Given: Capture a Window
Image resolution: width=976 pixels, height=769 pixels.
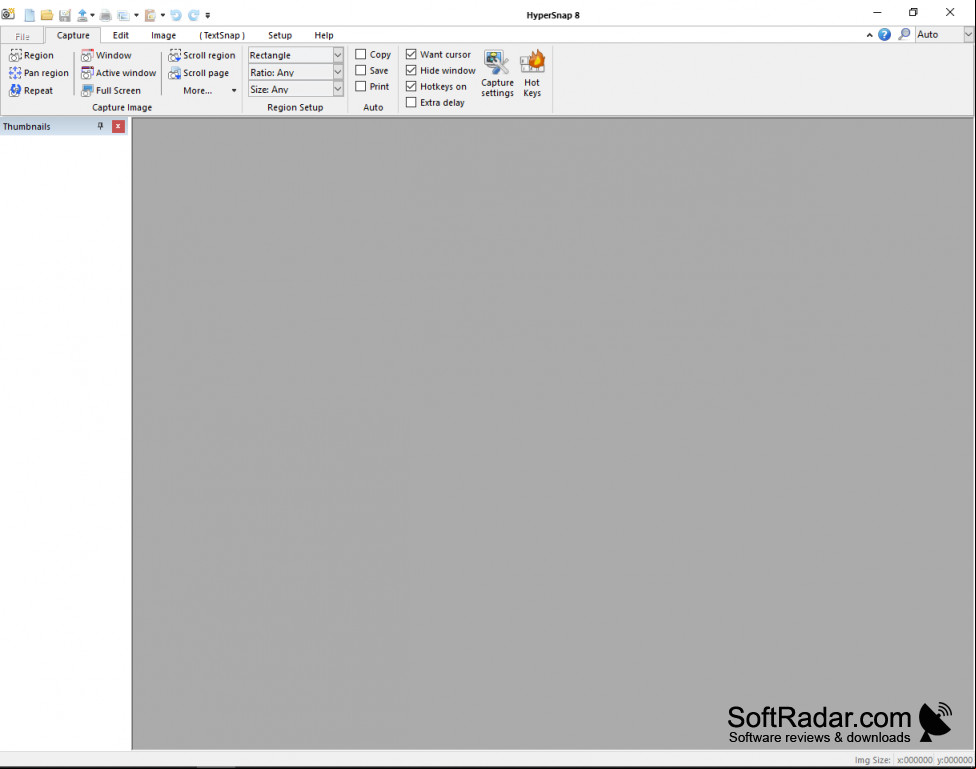Looking at the screenshot, I should coord(106,55).
